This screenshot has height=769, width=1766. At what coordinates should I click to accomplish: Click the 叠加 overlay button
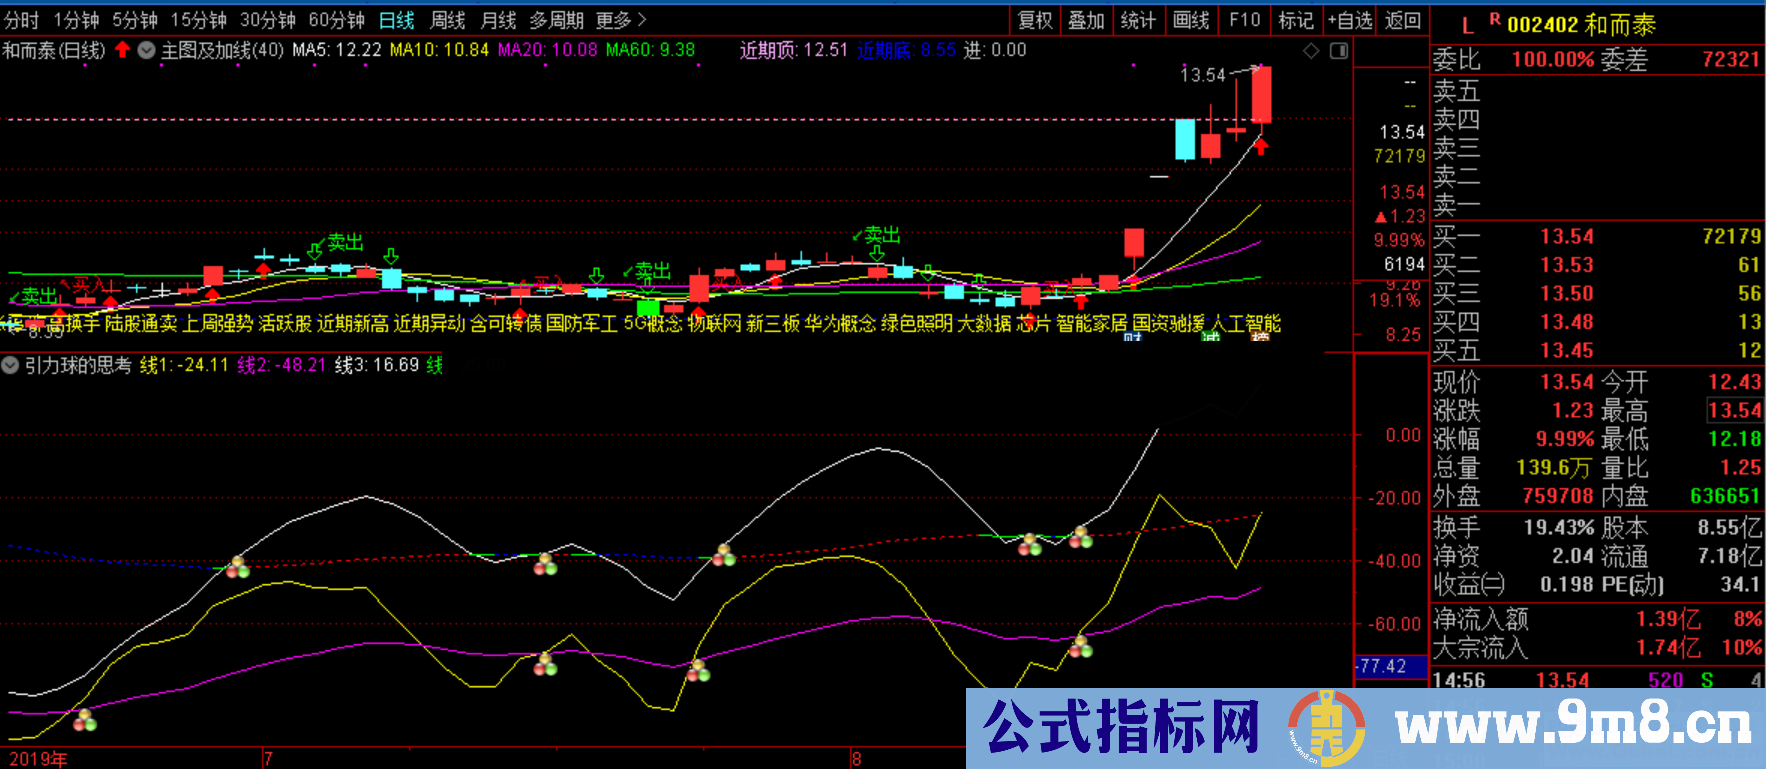1086,20
